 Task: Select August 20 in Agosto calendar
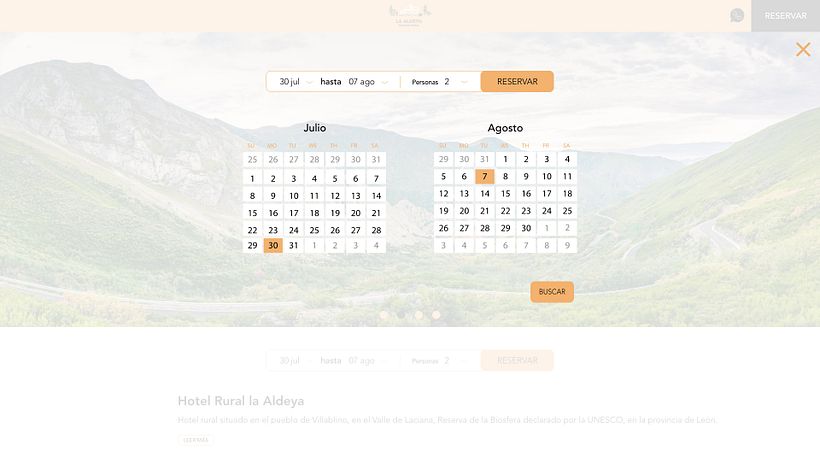pos(464,211)
